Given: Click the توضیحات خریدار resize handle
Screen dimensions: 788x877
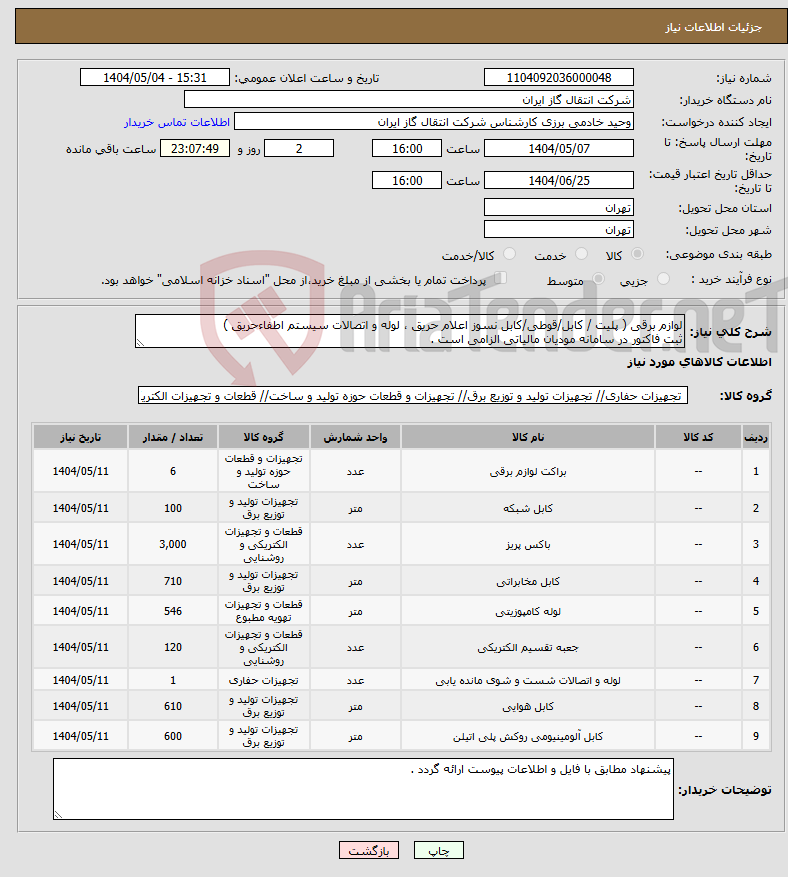Looking at the screenshot, I should click(x=59, y=814).
